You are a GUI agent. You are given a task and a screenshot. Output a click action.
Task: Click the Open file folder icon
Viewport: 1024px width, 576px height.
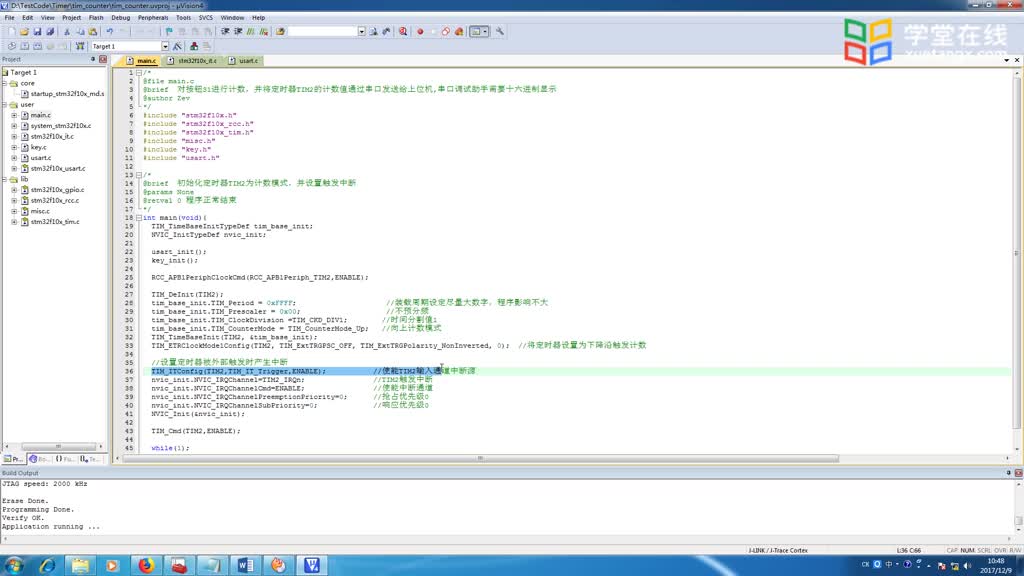24,31
